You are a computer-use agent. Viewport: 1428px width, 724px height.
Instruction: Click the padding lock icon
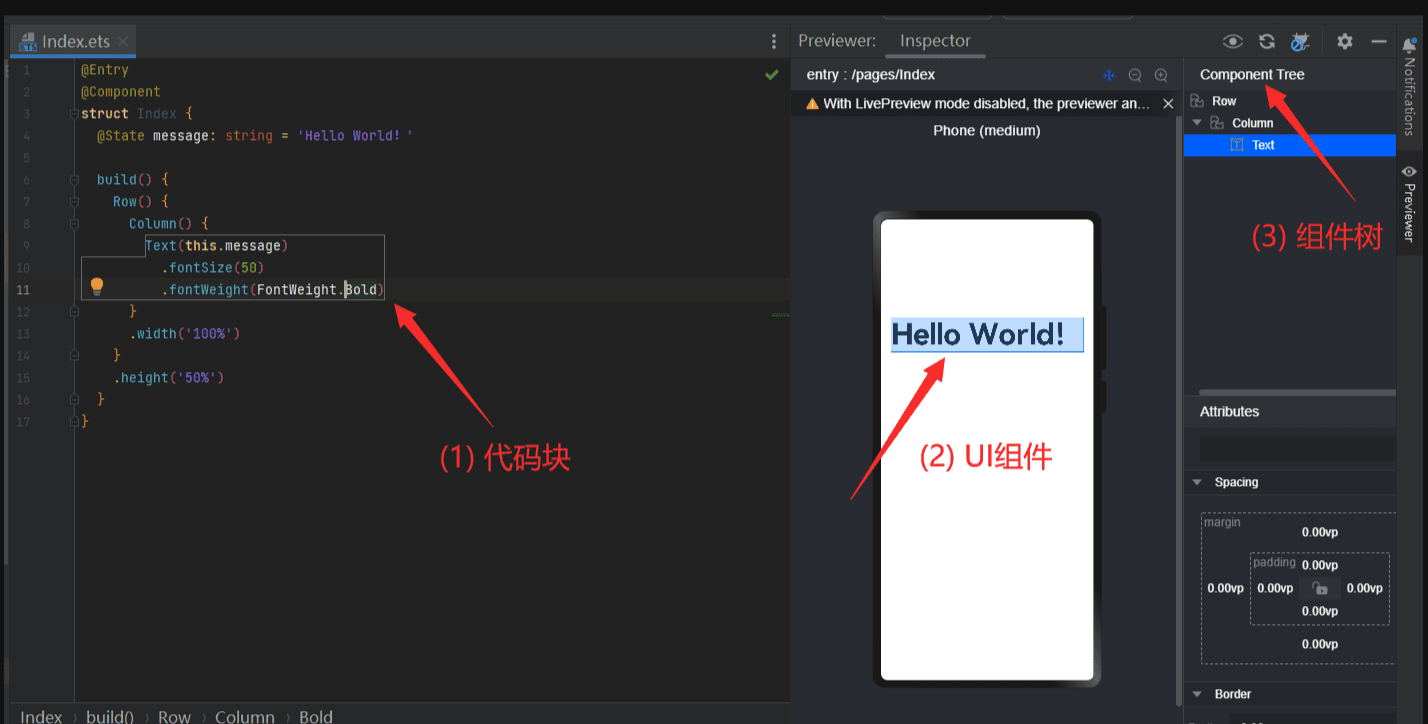[x=1320, y=588]
